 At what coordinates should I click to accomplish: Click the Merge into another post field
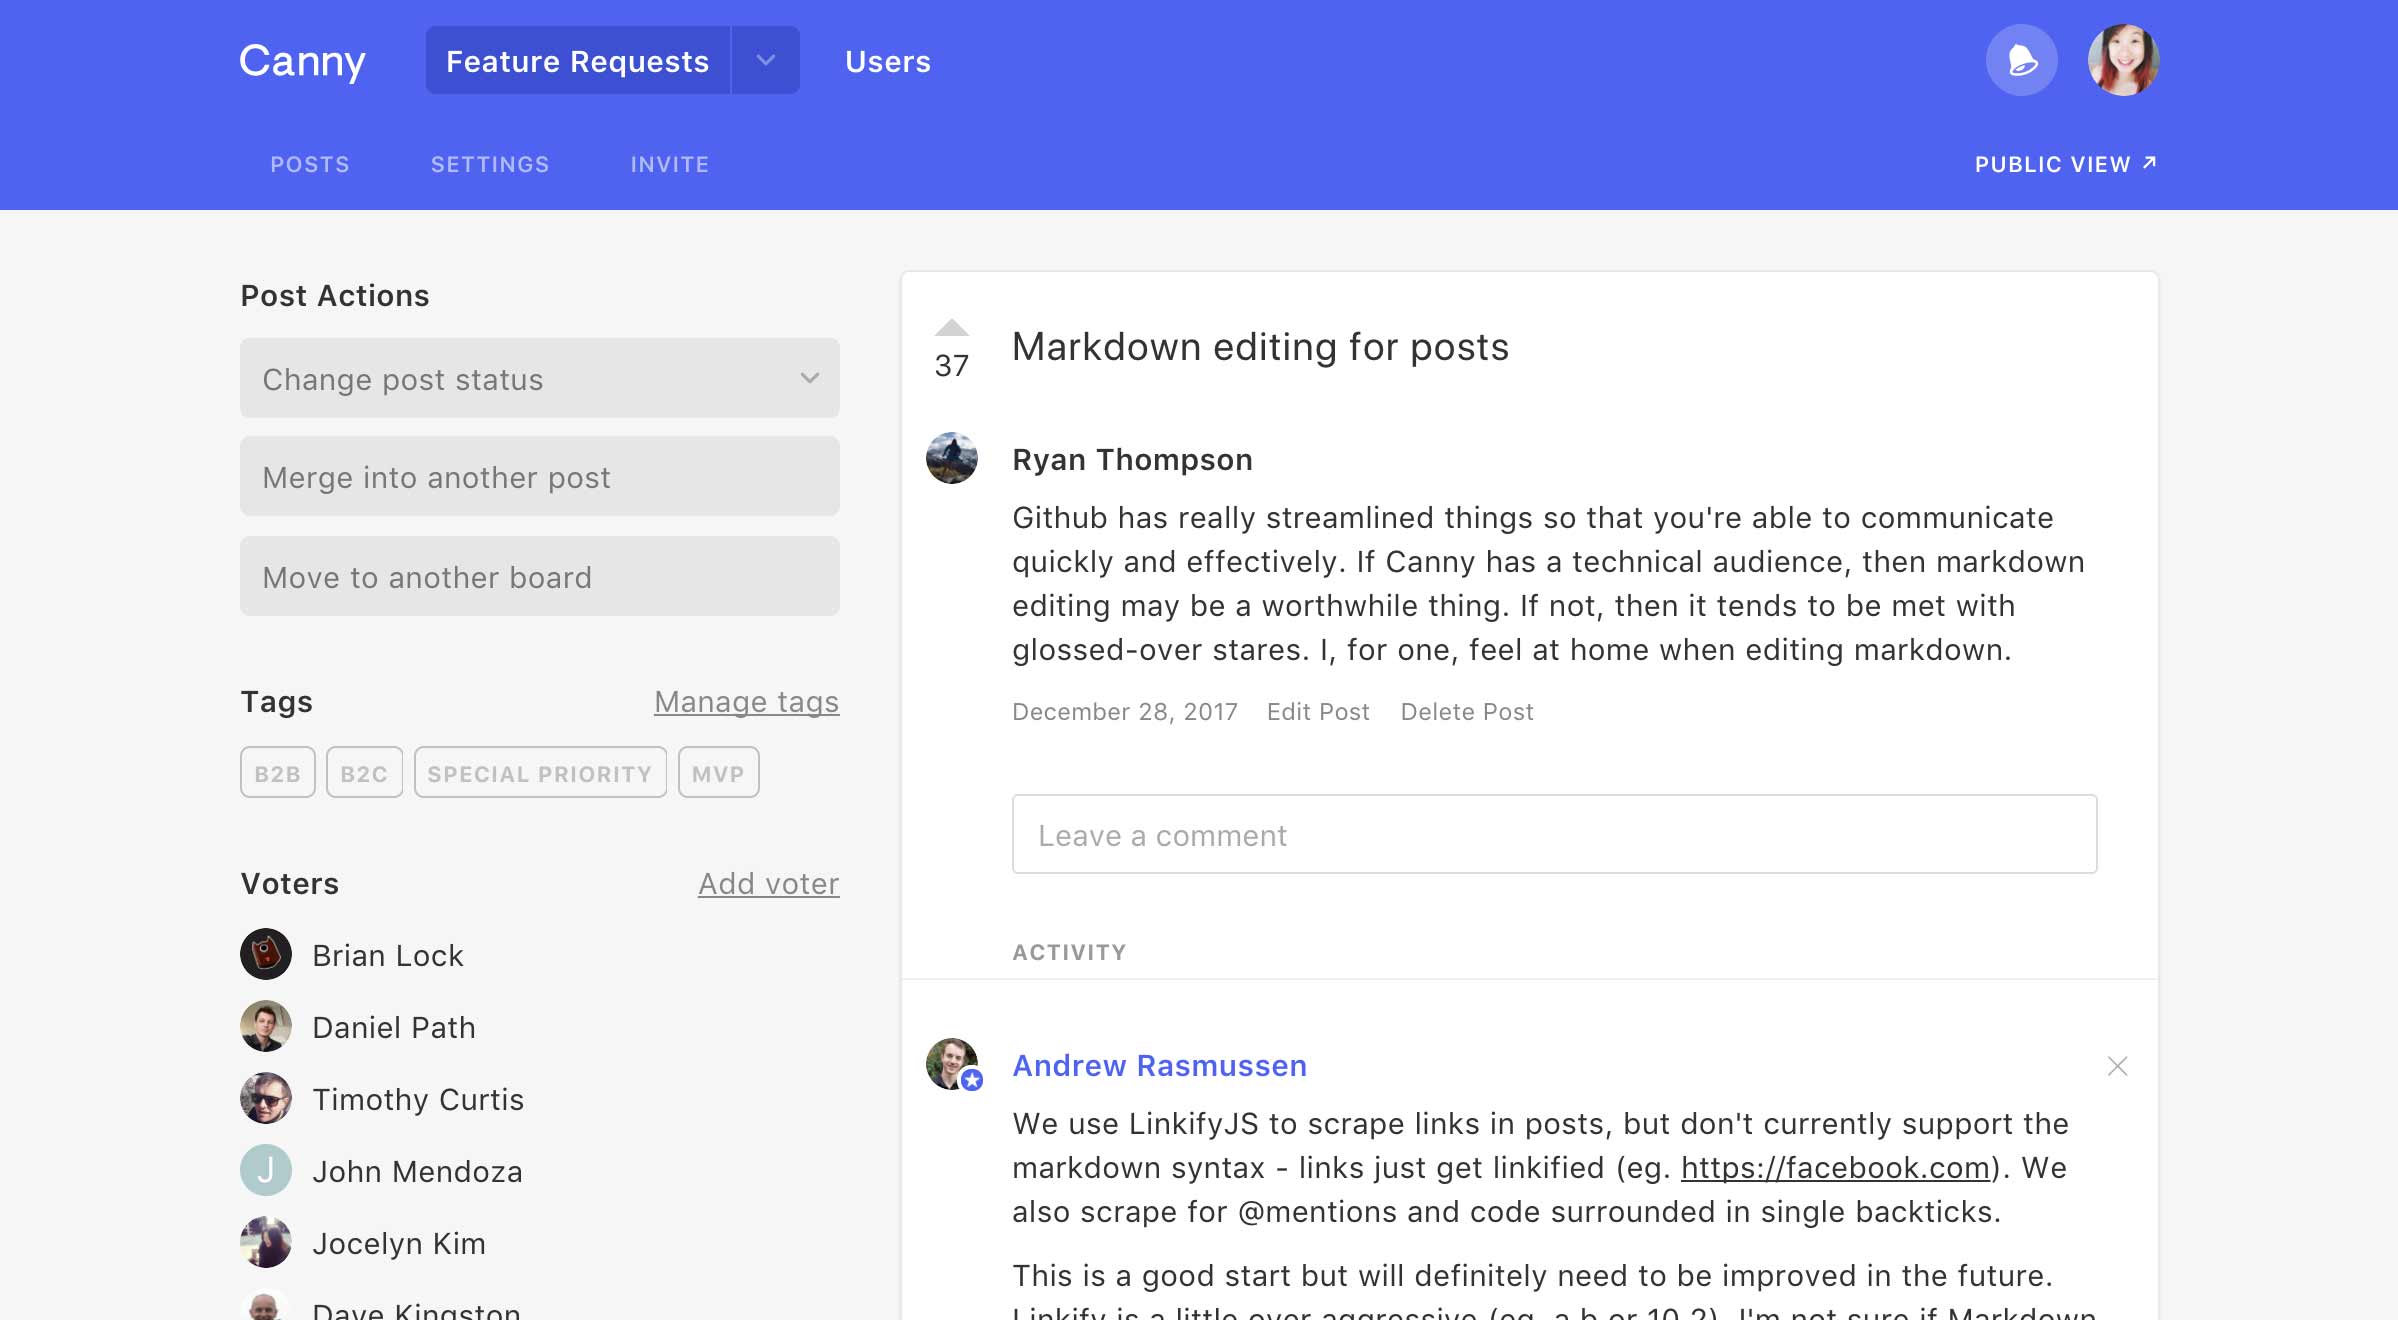click(540, 476)
